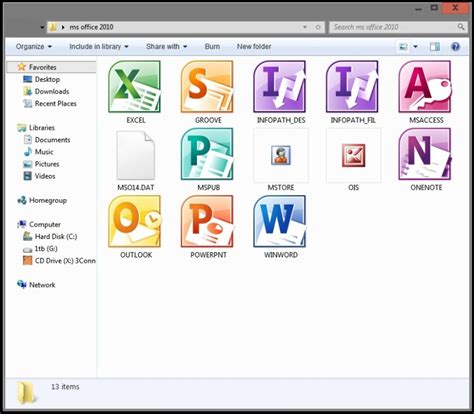Image resolution: width=474 pixels, height=414 pixels.
Task: Click the 13 items status text
Action: (x=65, y=387)
